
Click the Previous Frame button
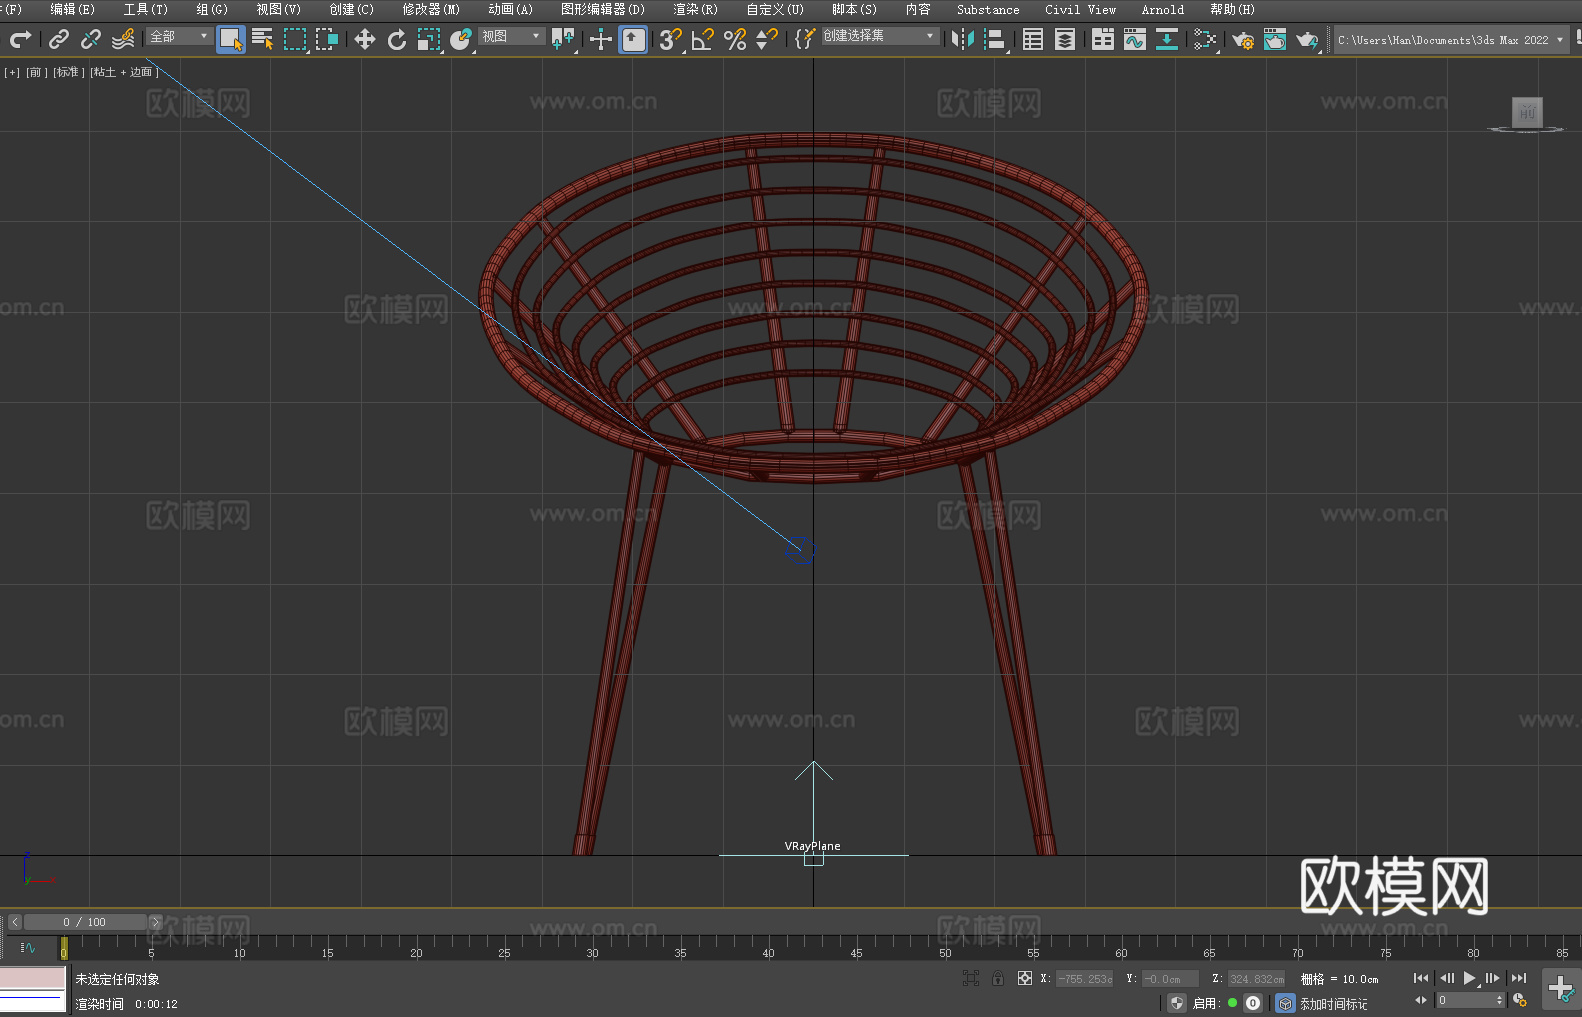[x=1446, y=978]
